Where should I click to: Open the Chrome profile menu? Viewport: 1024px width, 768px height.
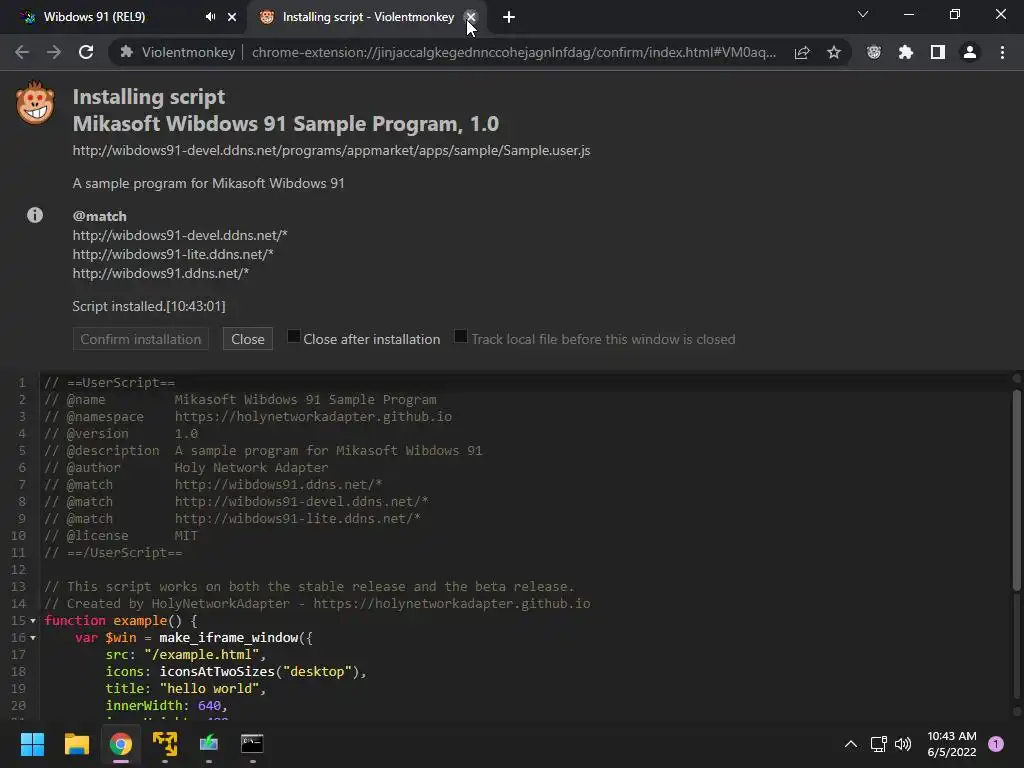coord(970,52)
